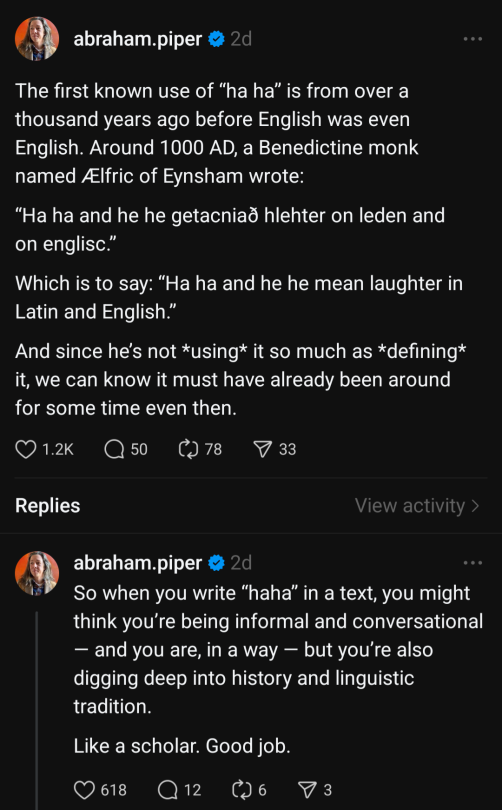The height and width of the screenshot is (810, 502).
Task: Open the three-dot menu on the main post
Action: coord(473,39)
